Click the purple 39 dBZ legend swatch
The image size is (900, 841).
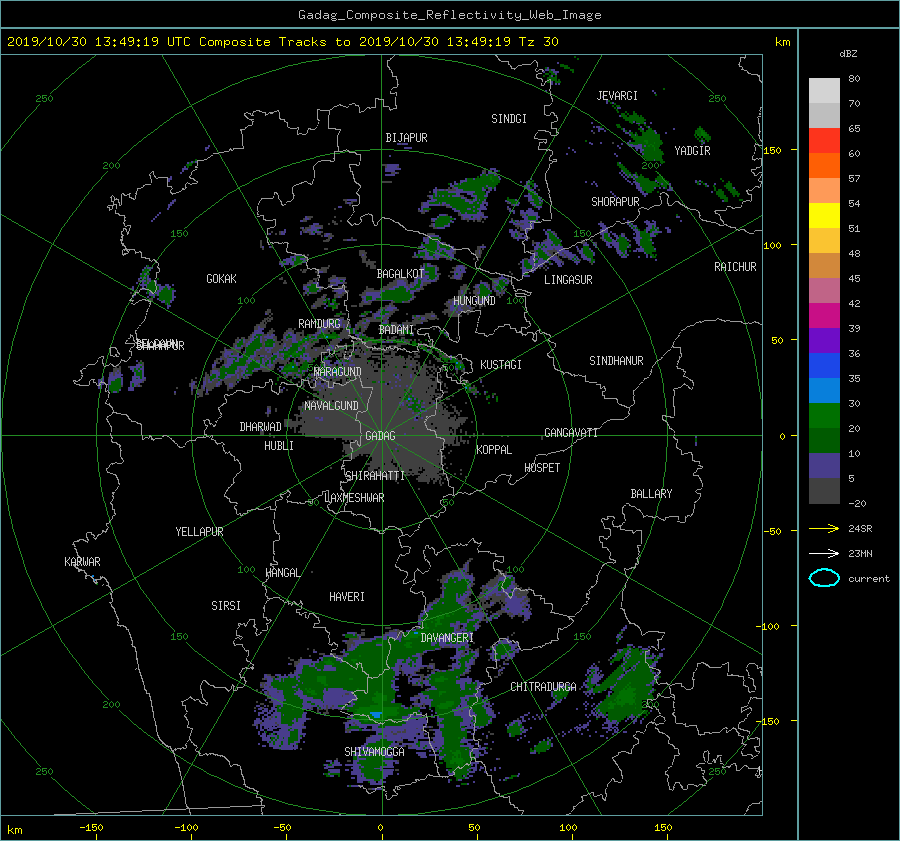[x=824, y=340]
